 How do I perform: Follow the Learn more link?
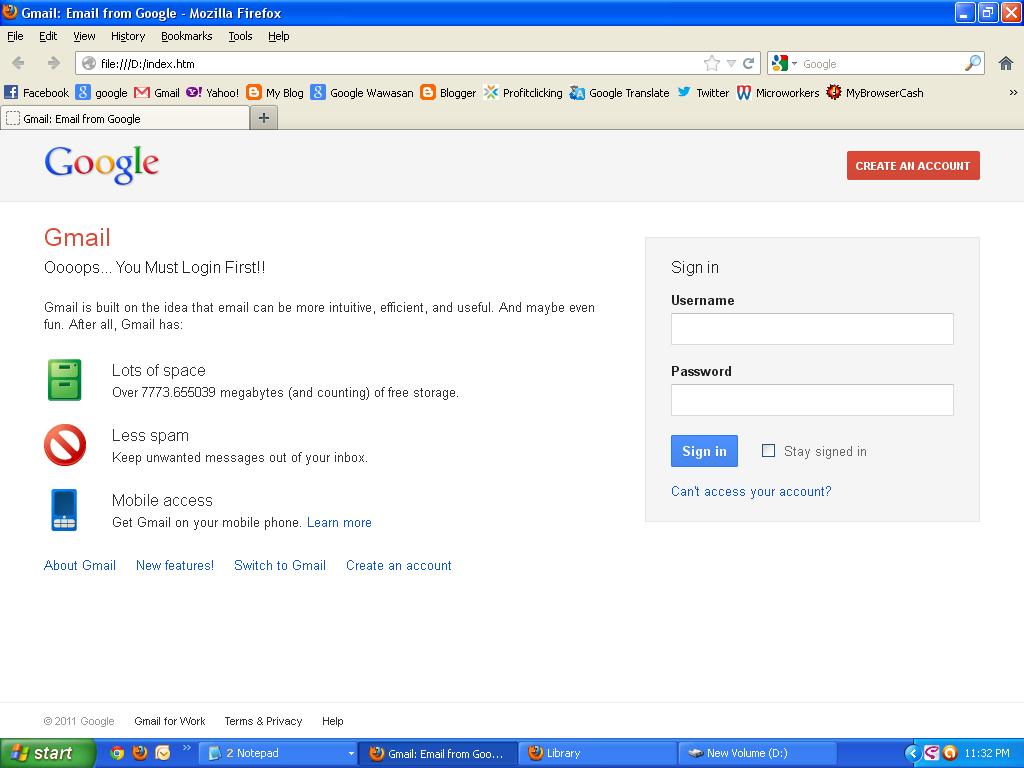click(x=339, y=522)
